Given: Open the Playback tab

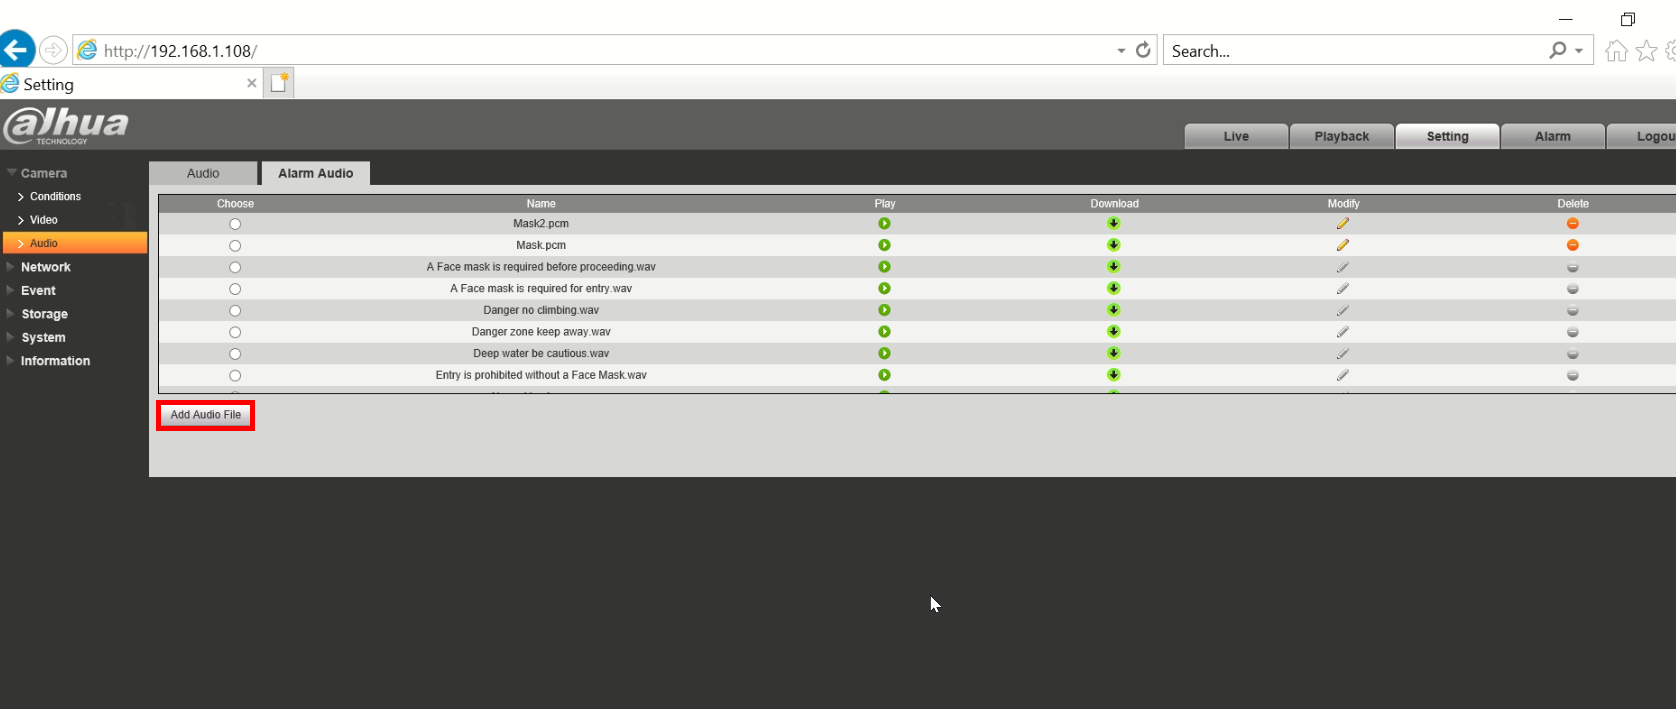Looking at the screenshot, I should tap(1342, 137).
